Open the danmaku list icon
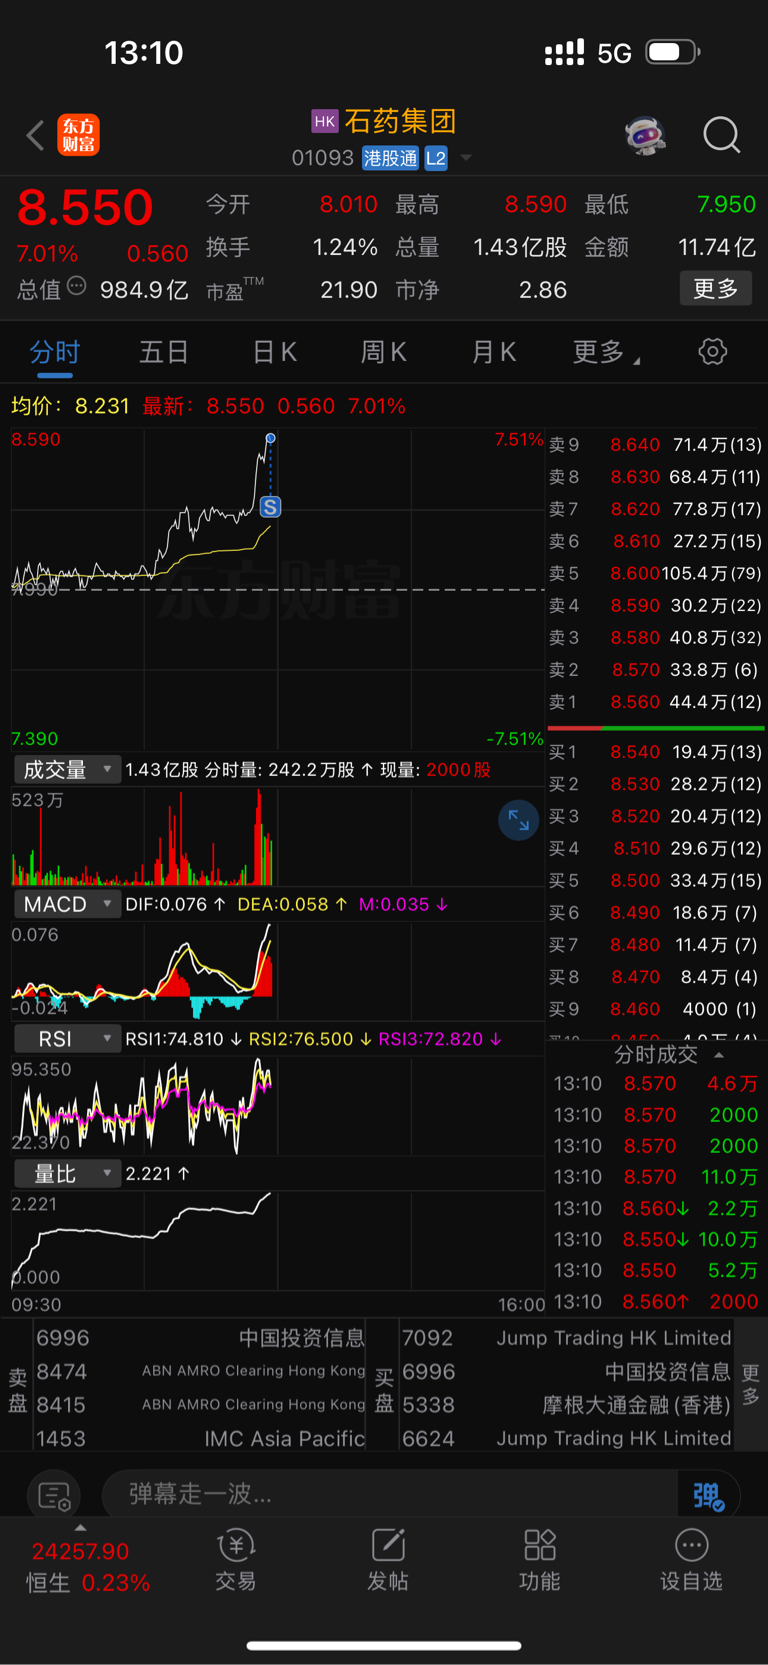768x1665 pixels. tap(54, 1496)
